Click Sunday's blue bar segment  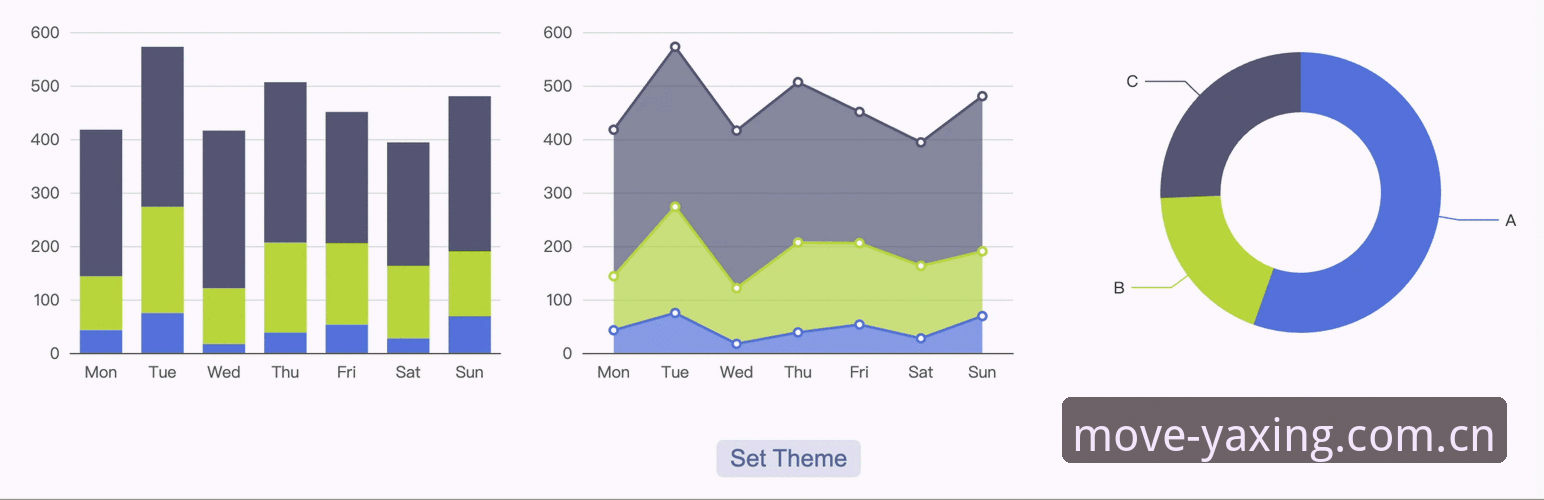469,335
